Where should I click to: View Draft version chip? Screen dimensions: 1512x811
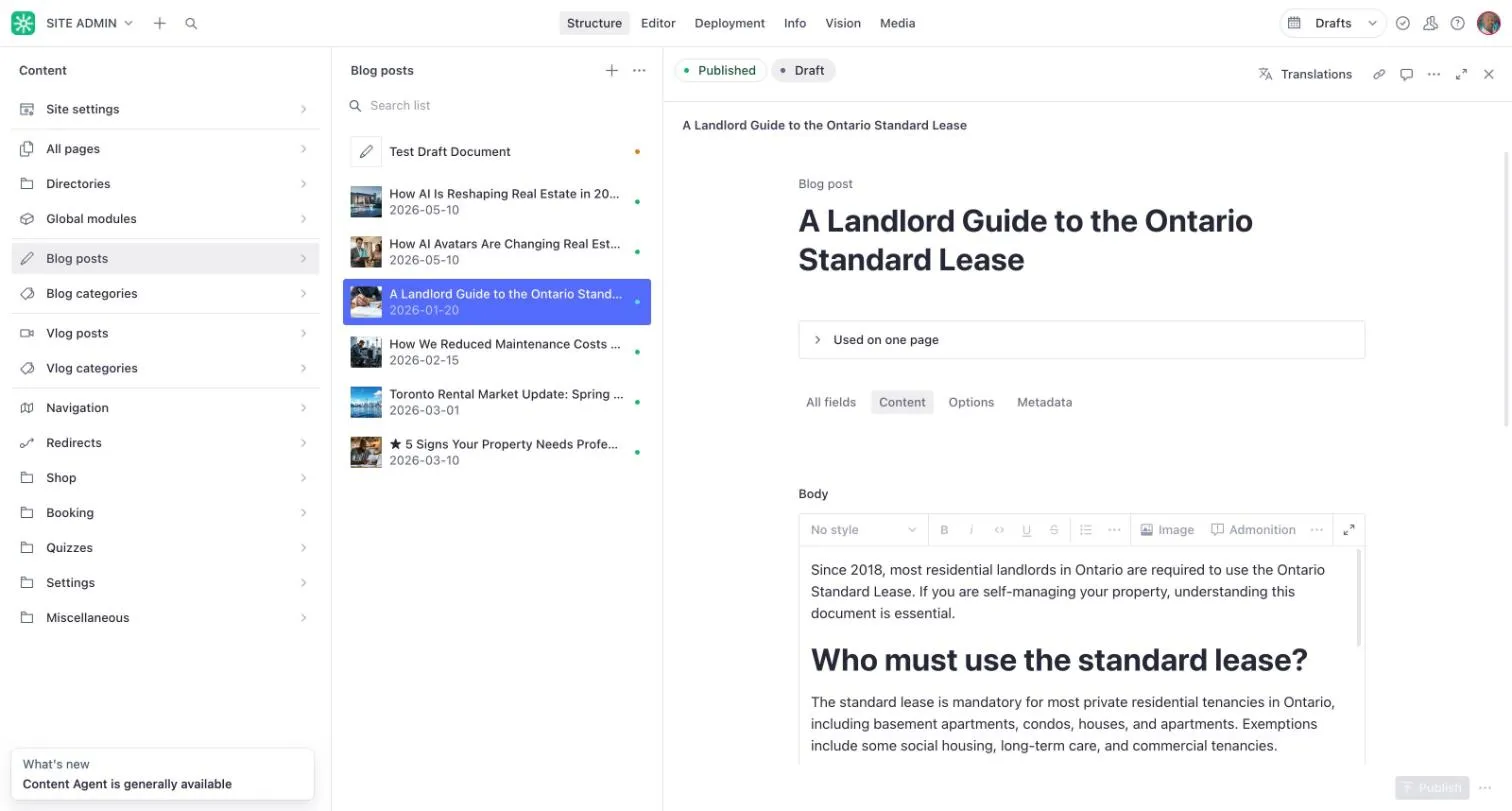pyautogui.click(x=803, y=70)
